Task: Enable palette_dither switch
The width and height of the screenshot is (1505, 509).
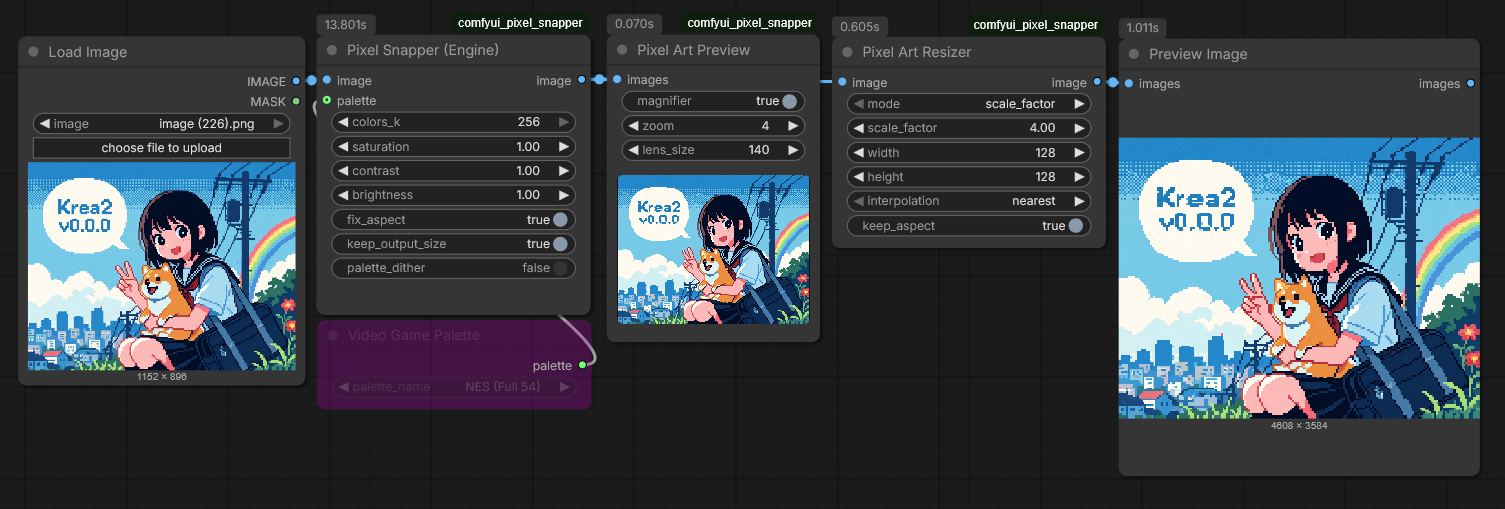Action: (x=560, y=268)
